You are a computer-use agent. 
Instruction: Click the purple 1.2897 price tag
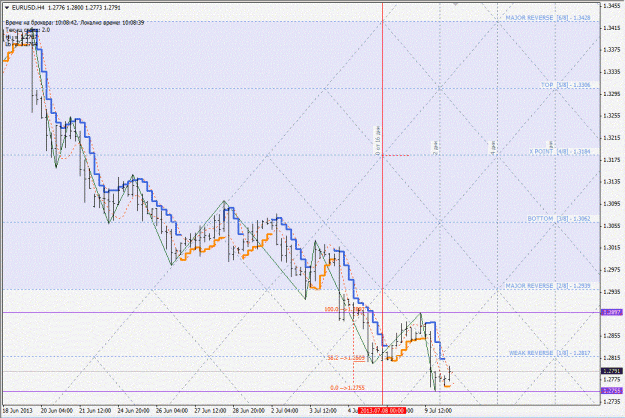click(x=612, y=312)
